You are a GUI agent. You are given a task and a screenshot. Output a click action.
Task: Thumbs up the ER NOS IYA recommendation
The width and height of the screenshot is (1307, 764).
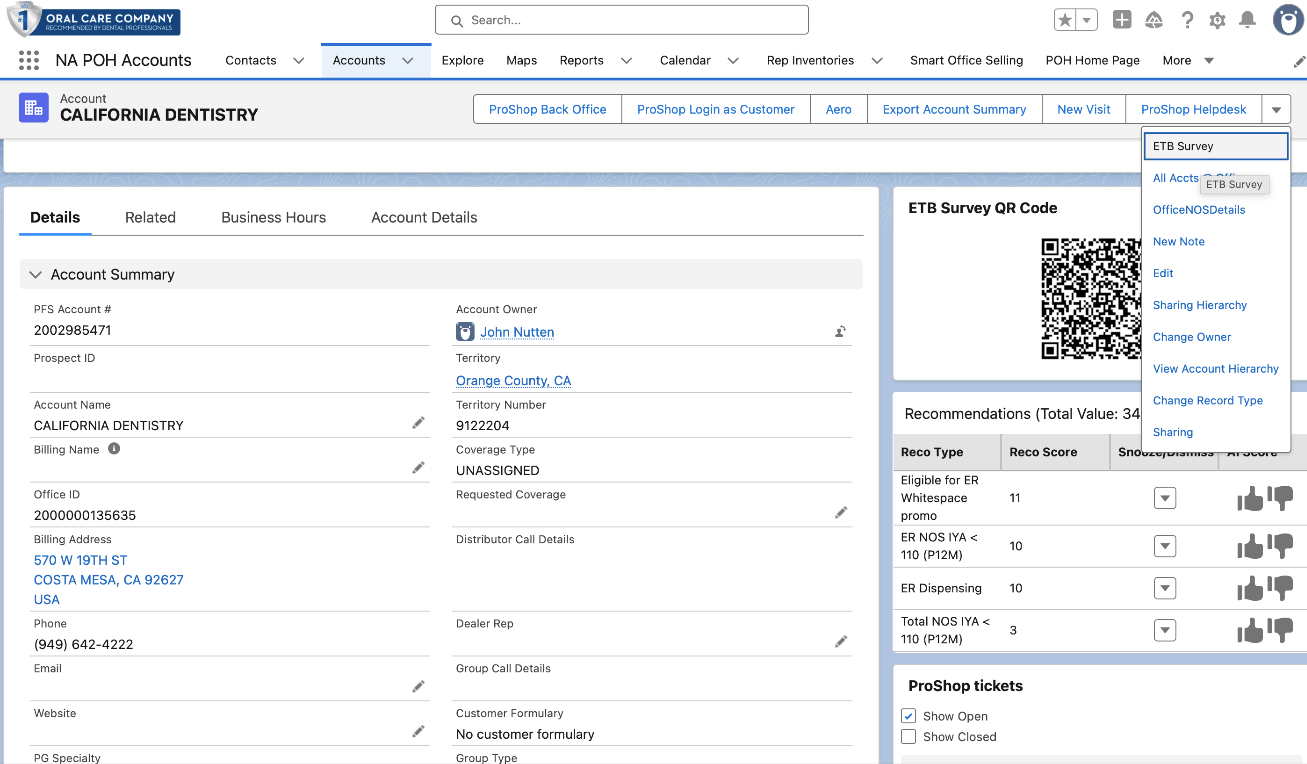click(x=1250, y=546)
